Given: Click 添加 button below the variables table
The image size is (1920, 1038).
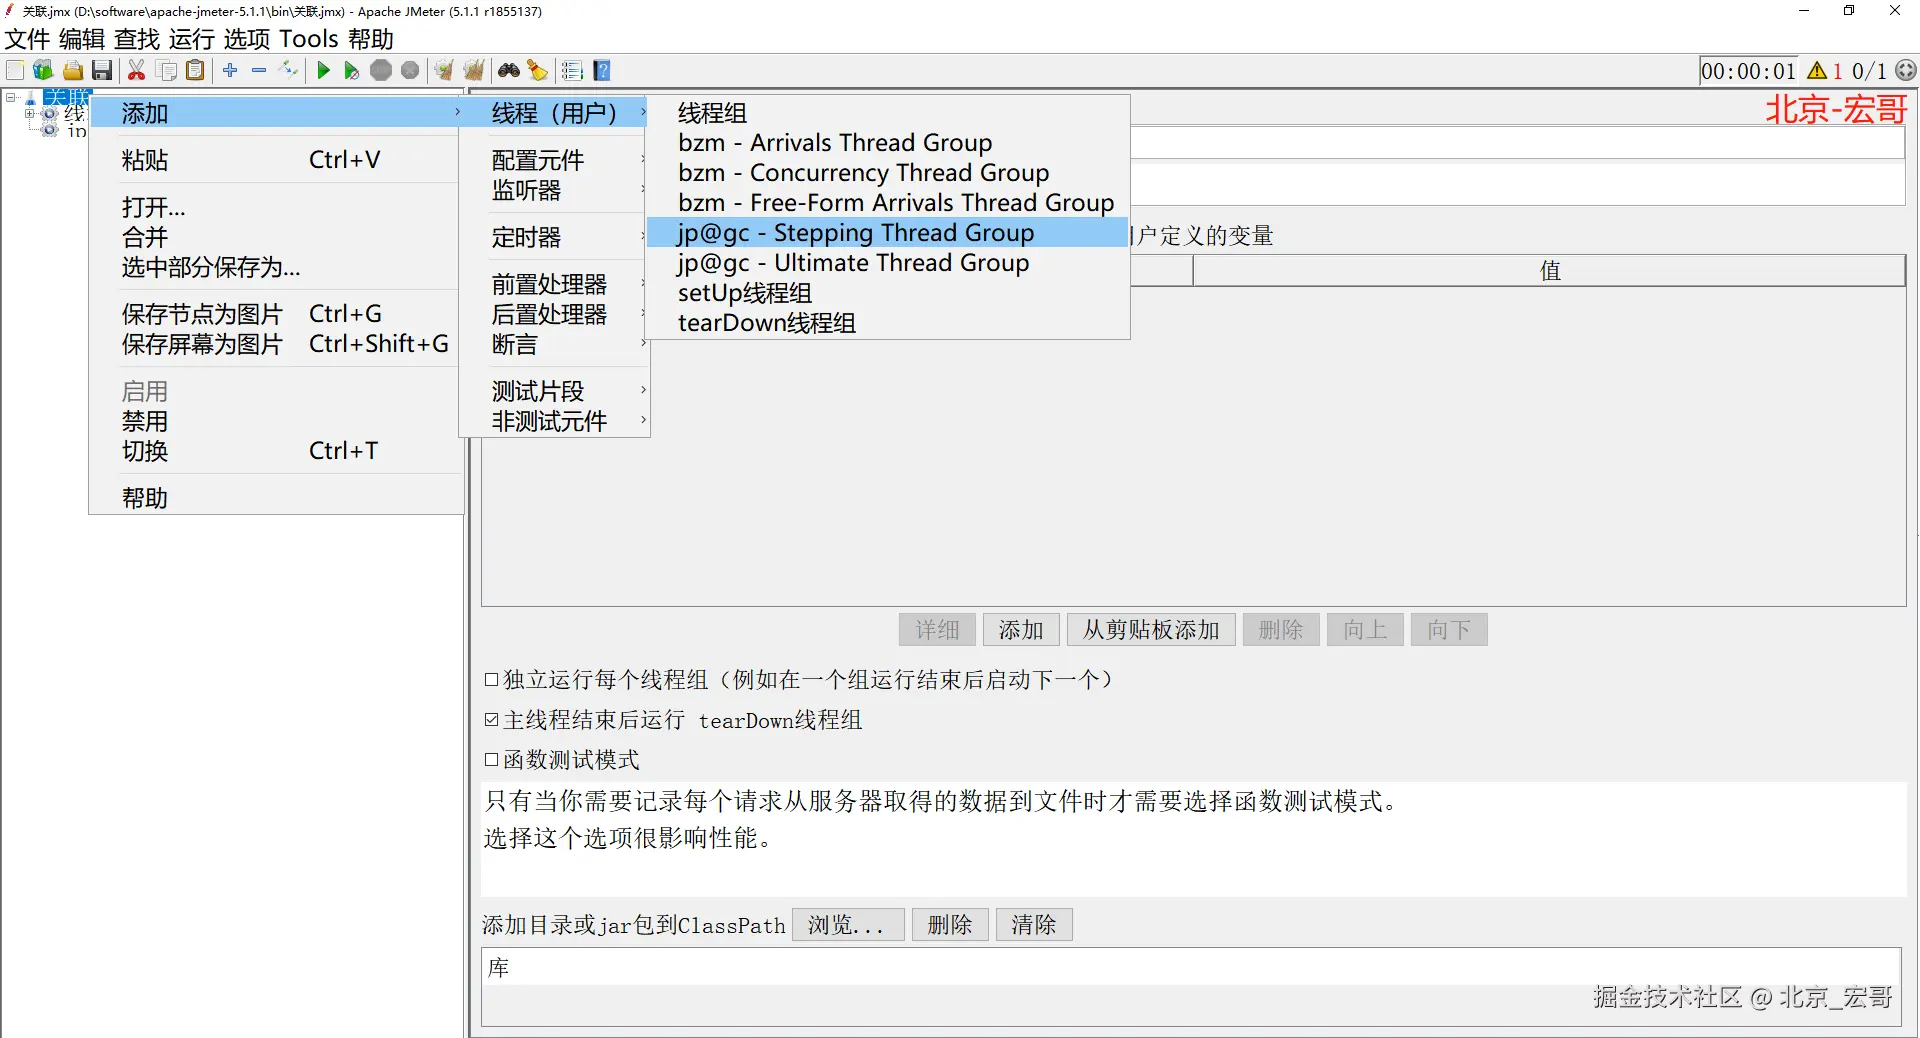Looking at the screenshot, I should pyautogui.click(x=1021, y=630).
